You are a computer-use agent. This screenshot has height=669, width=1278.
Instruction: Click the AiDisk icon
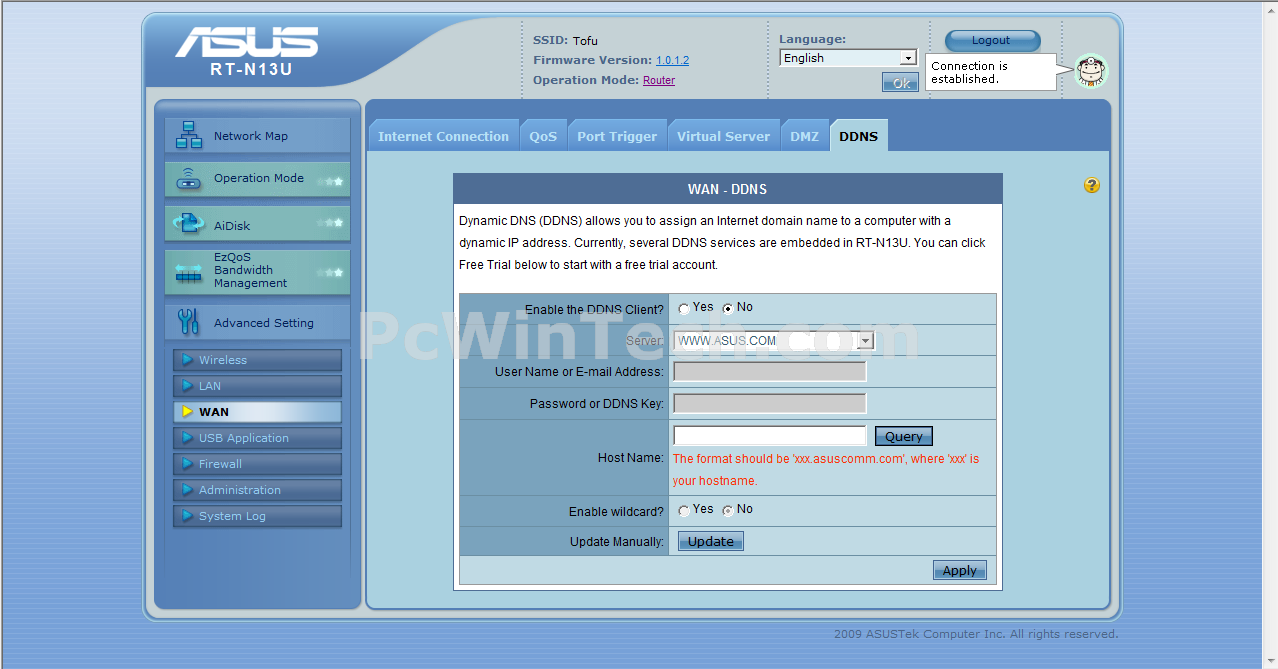point(189,224)
